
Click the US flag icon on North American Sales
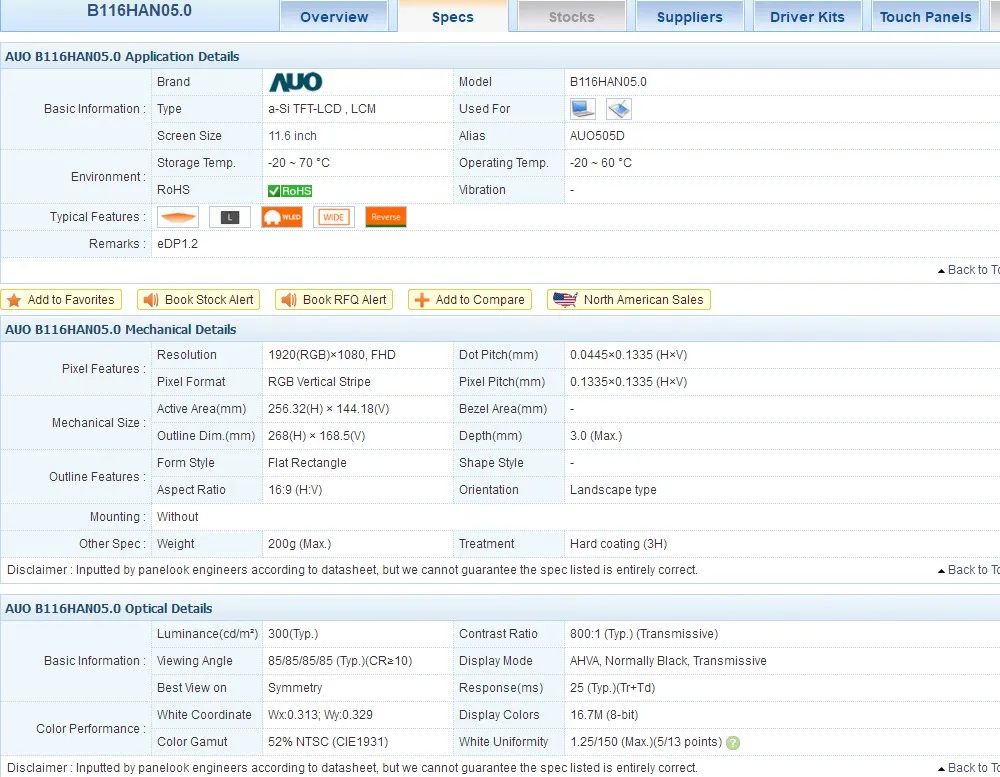pos(565,299)
